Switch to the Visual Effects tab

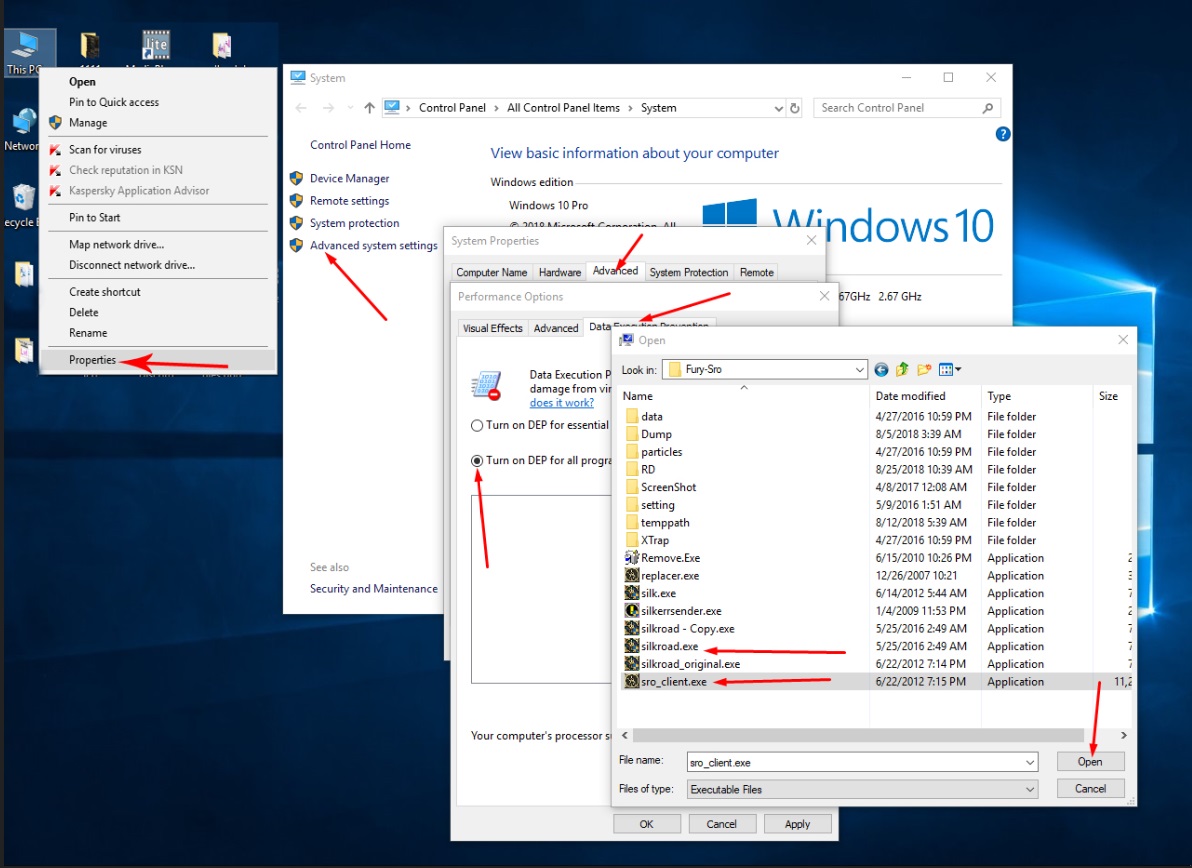click(x=493, y=328)
